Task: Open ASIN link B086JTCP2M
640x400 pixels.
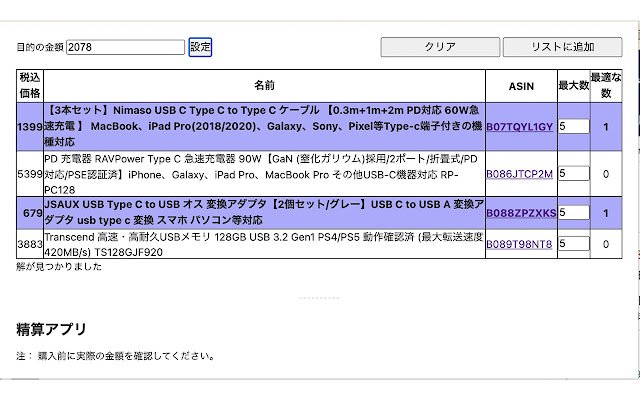Action: [x=519, y=174]
